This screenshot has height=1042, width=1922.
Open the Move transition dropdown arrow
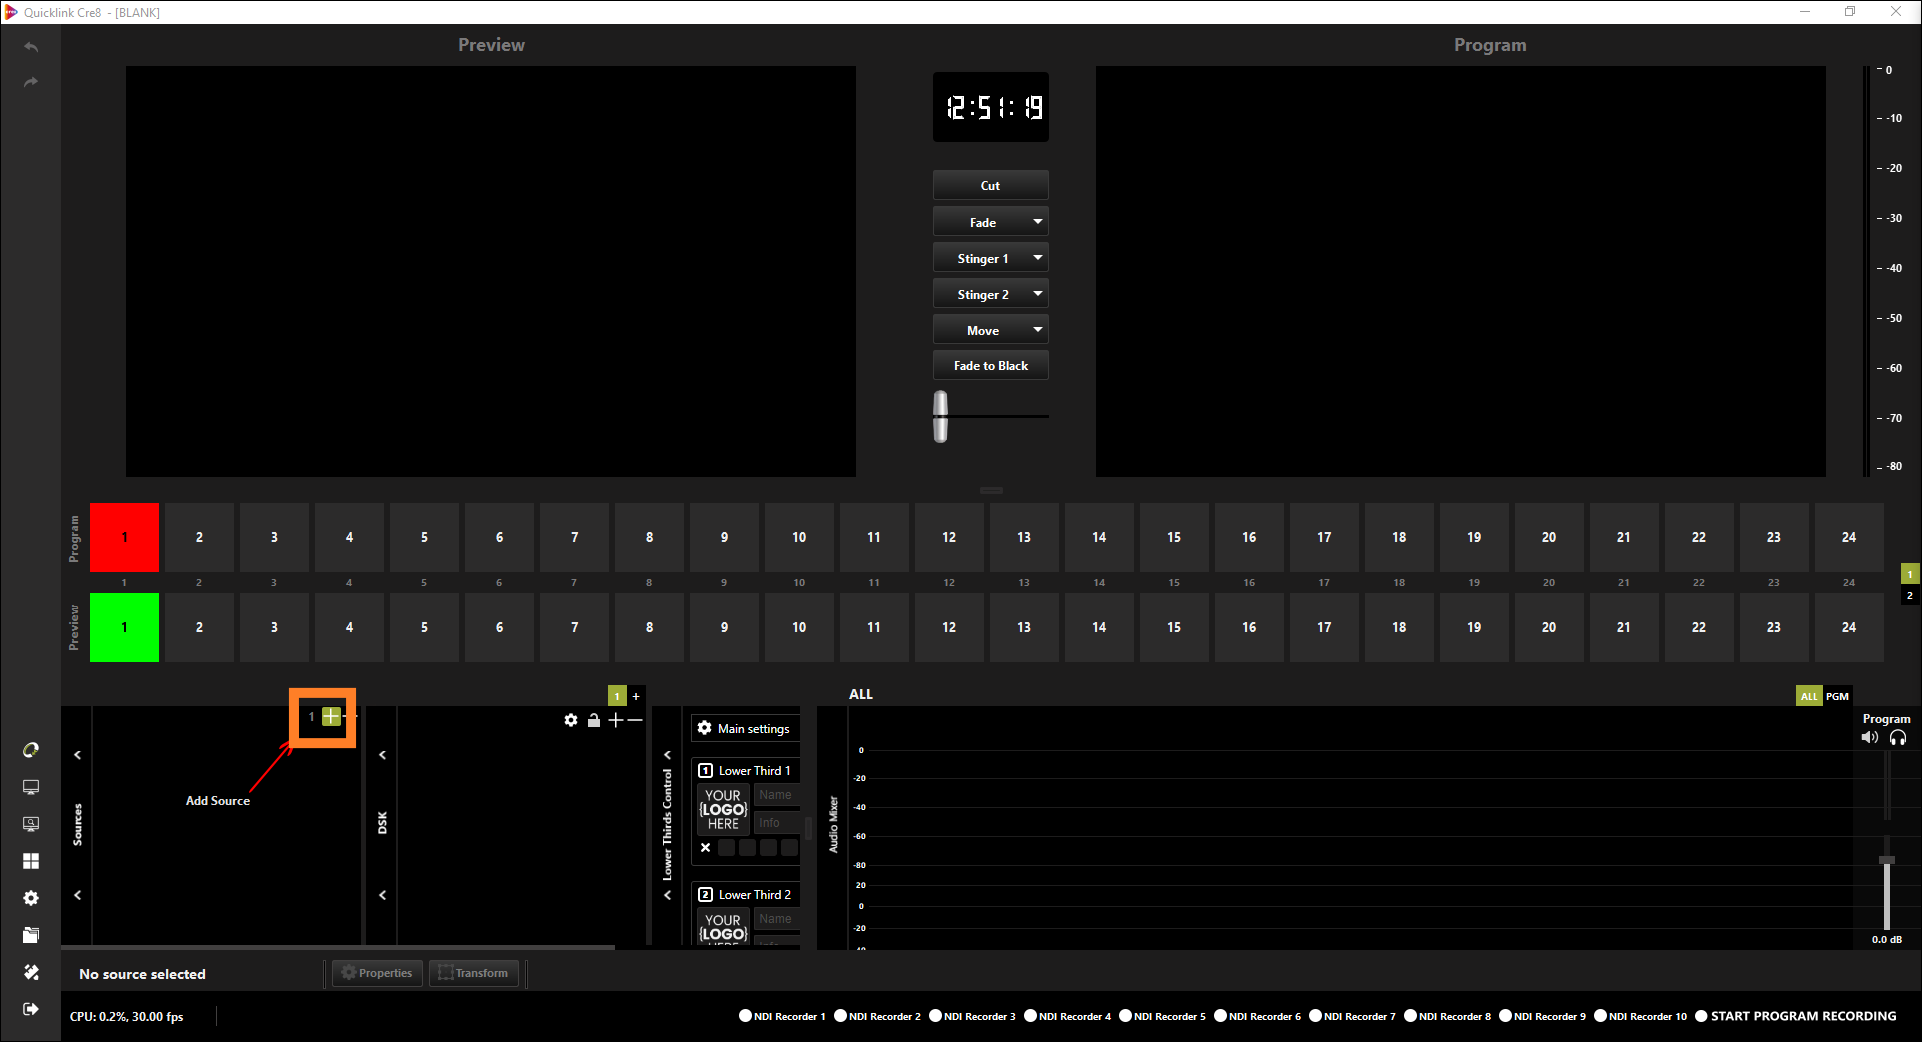pyautogui.click(x=1038, y=330)
